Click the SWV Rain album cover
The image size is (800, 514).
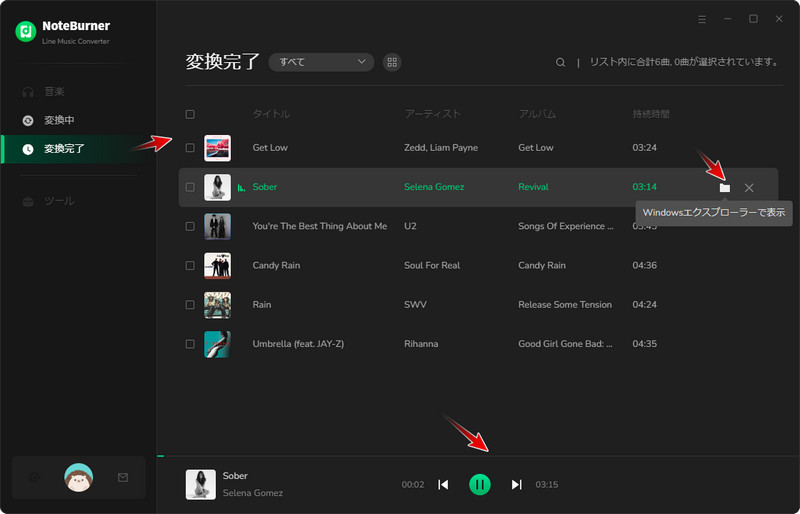[217, 305]
